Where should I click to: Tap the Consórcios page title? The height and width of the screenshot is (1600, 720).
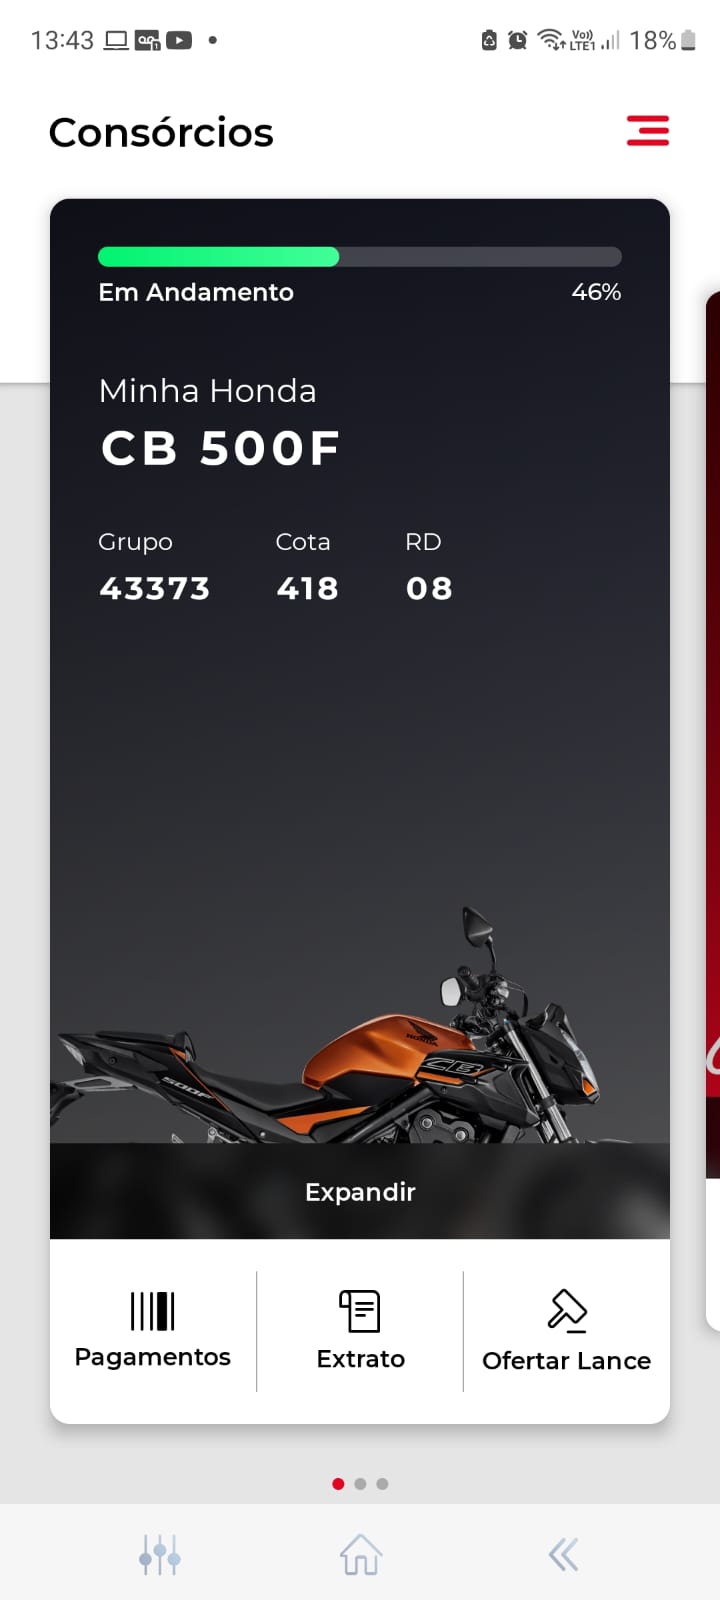[161, 132]
